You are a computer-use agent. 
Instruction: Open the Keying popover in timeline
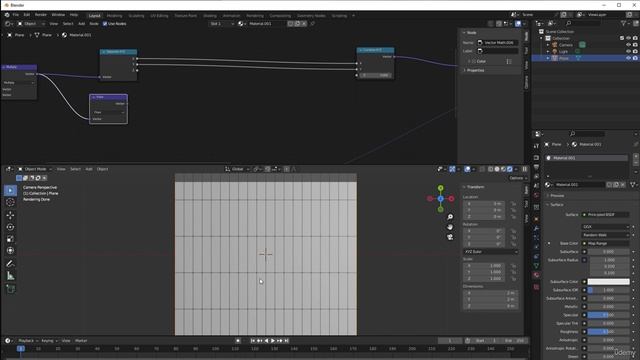(x=49, y=340)
